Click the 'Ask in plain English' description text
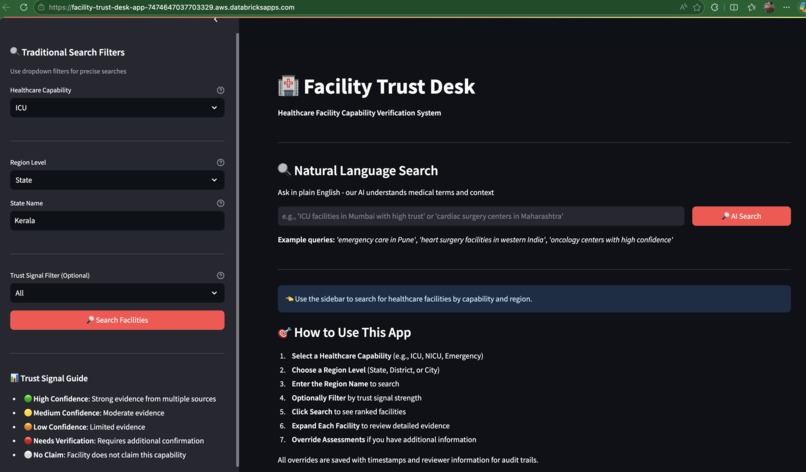This screenshot has height=472, width=806. (x=386, y=192)
